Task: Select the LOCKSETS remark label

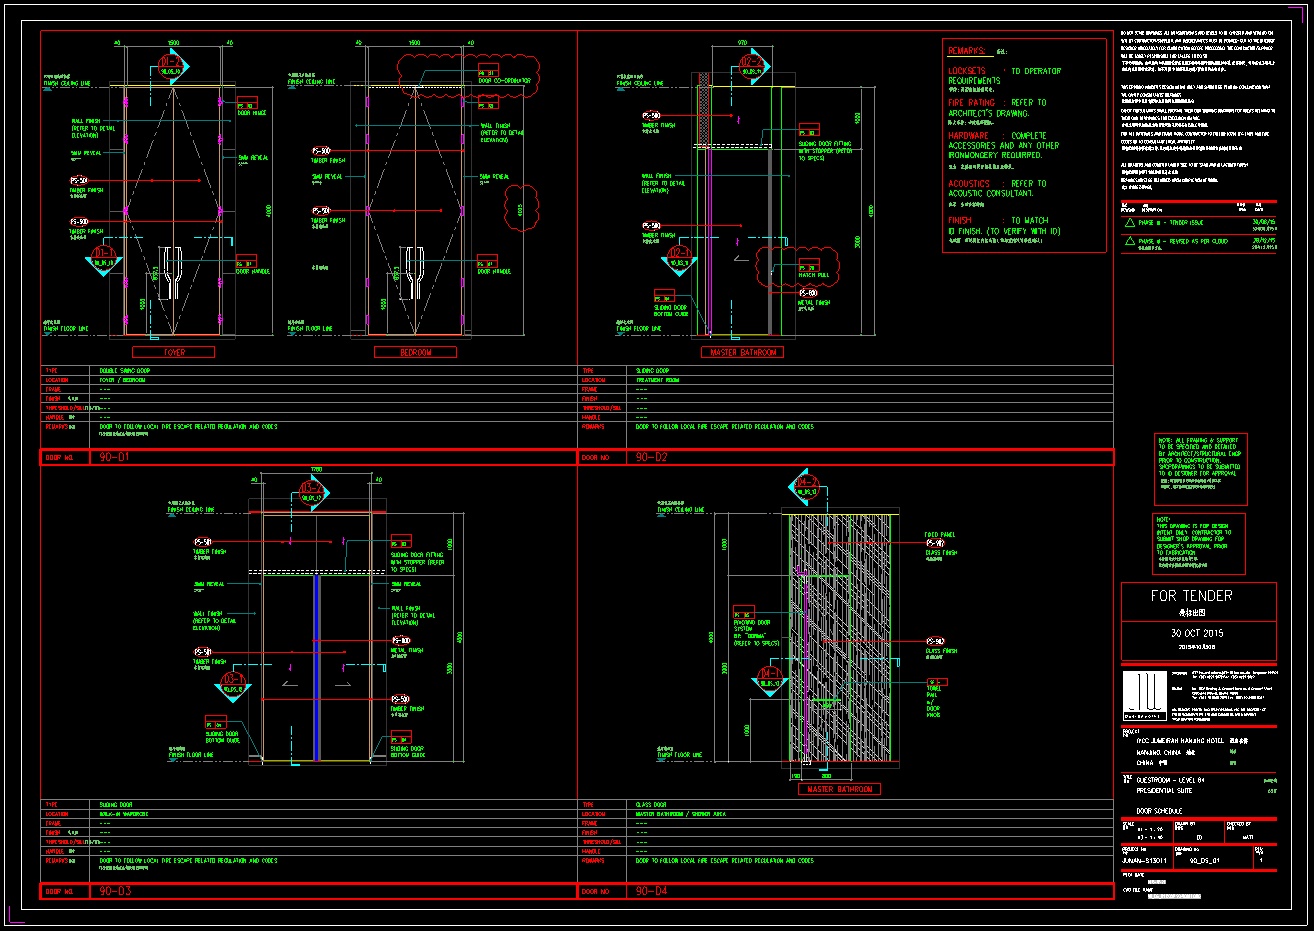Action: pos(967,71)
